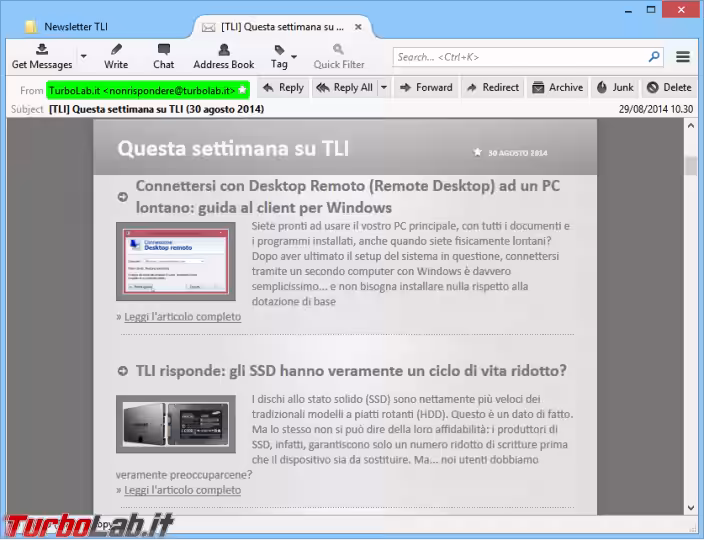Open the first Leggi l'articolo completo link

(x=182, y=317)
